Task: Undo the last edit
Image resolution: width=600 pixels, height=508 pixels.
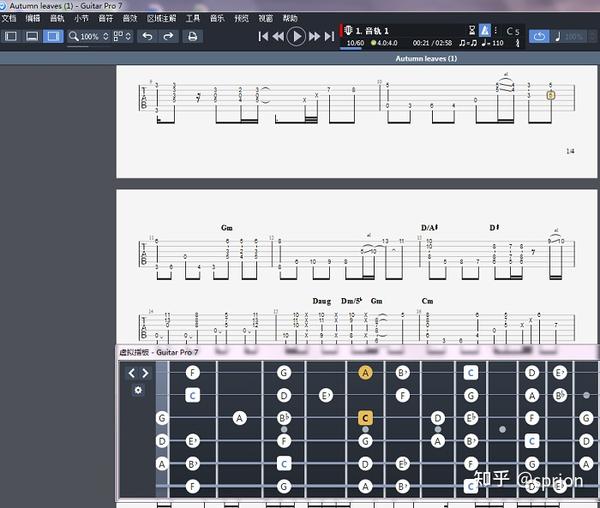Action: [x=147, y=36]
